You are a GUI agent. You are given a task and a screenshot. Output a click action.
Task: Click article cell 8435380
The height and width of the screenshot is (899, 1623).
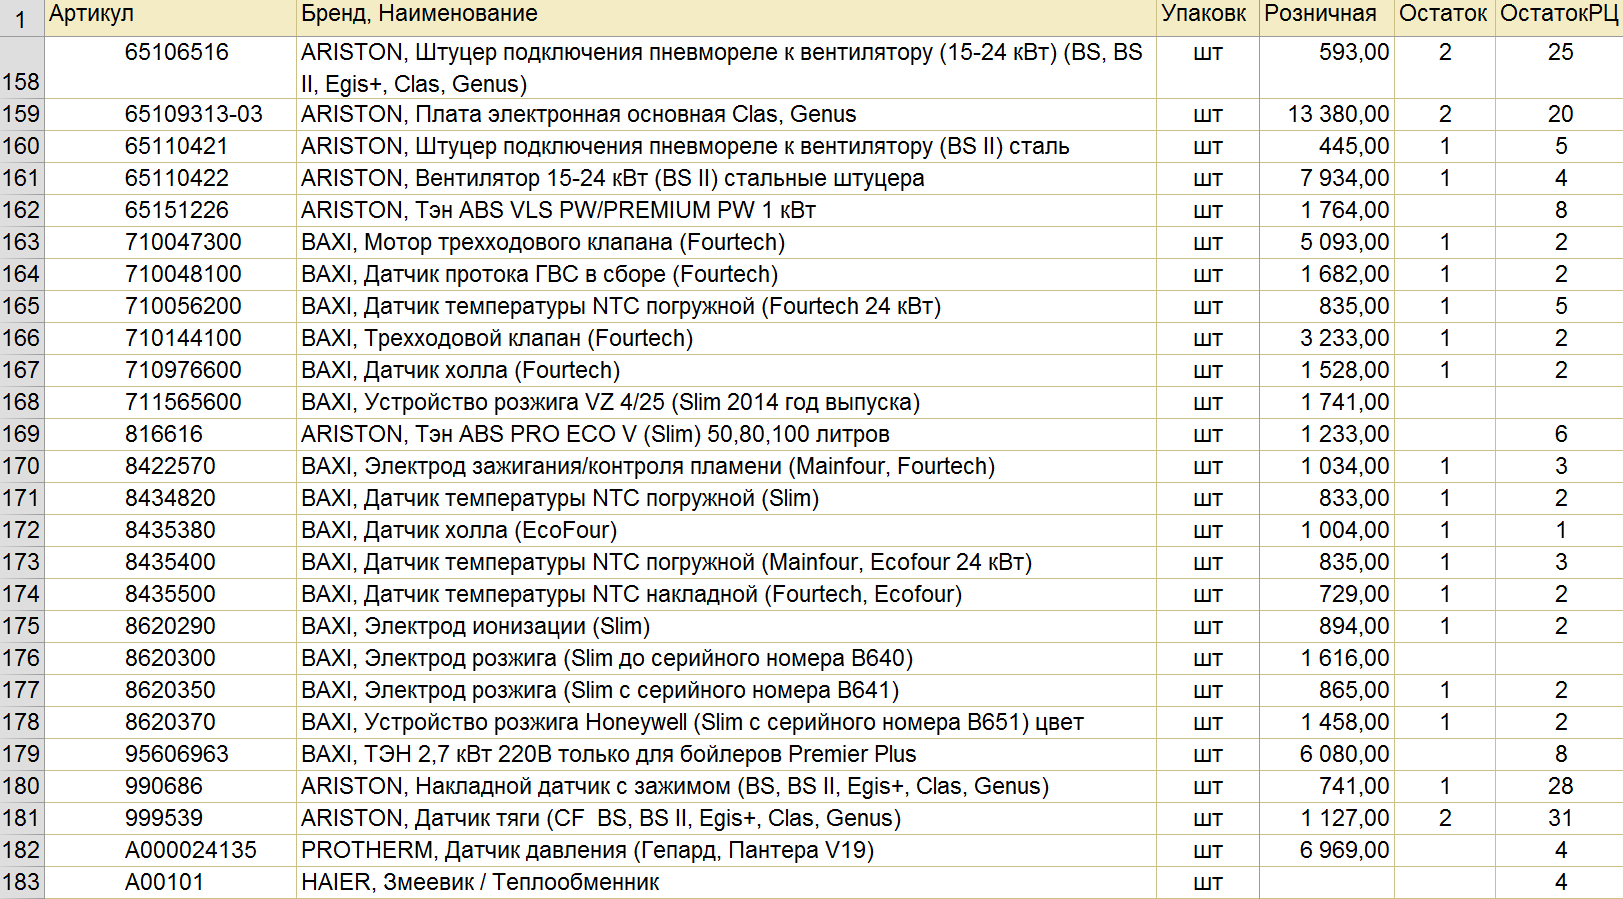(x=170, y=530)
